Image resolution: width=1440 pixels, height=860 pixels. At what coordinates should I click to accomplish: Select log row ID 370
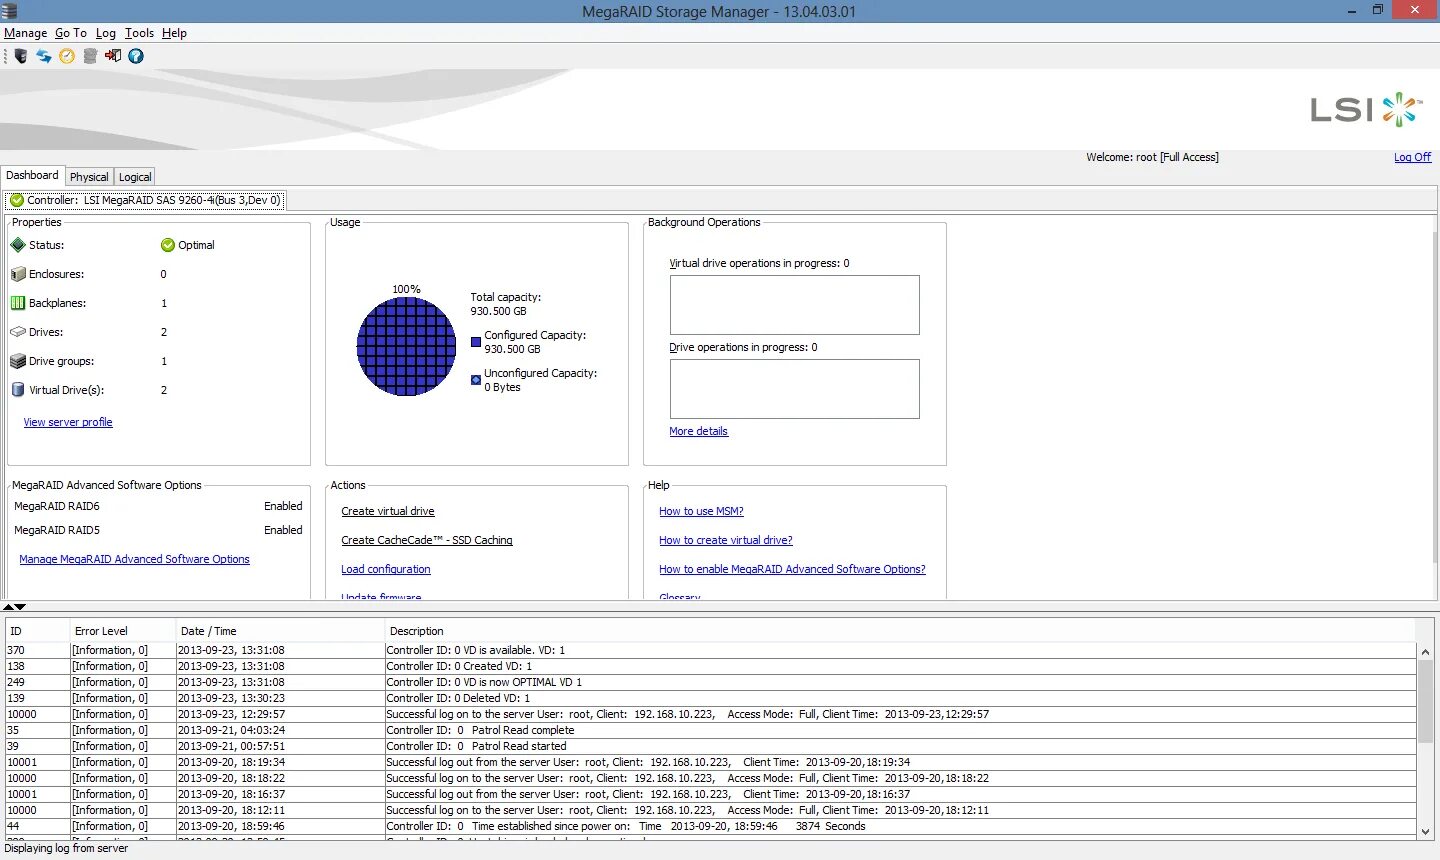(x=711, y=650)
